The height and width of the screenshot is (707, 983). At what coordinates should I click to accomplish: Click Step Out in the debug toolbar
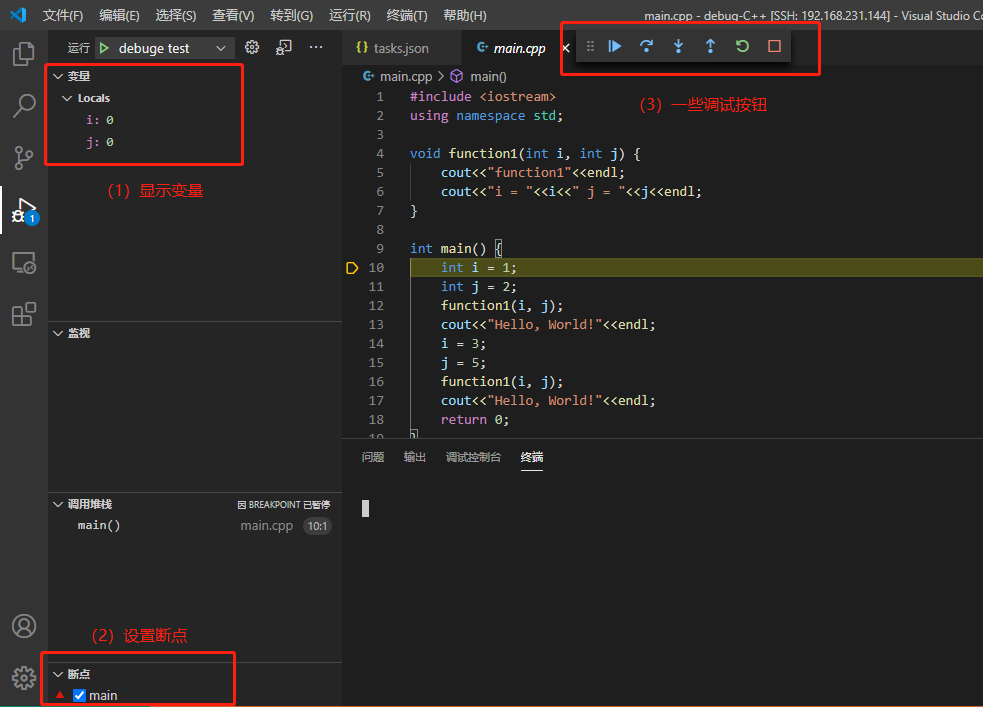pos(710,46)
